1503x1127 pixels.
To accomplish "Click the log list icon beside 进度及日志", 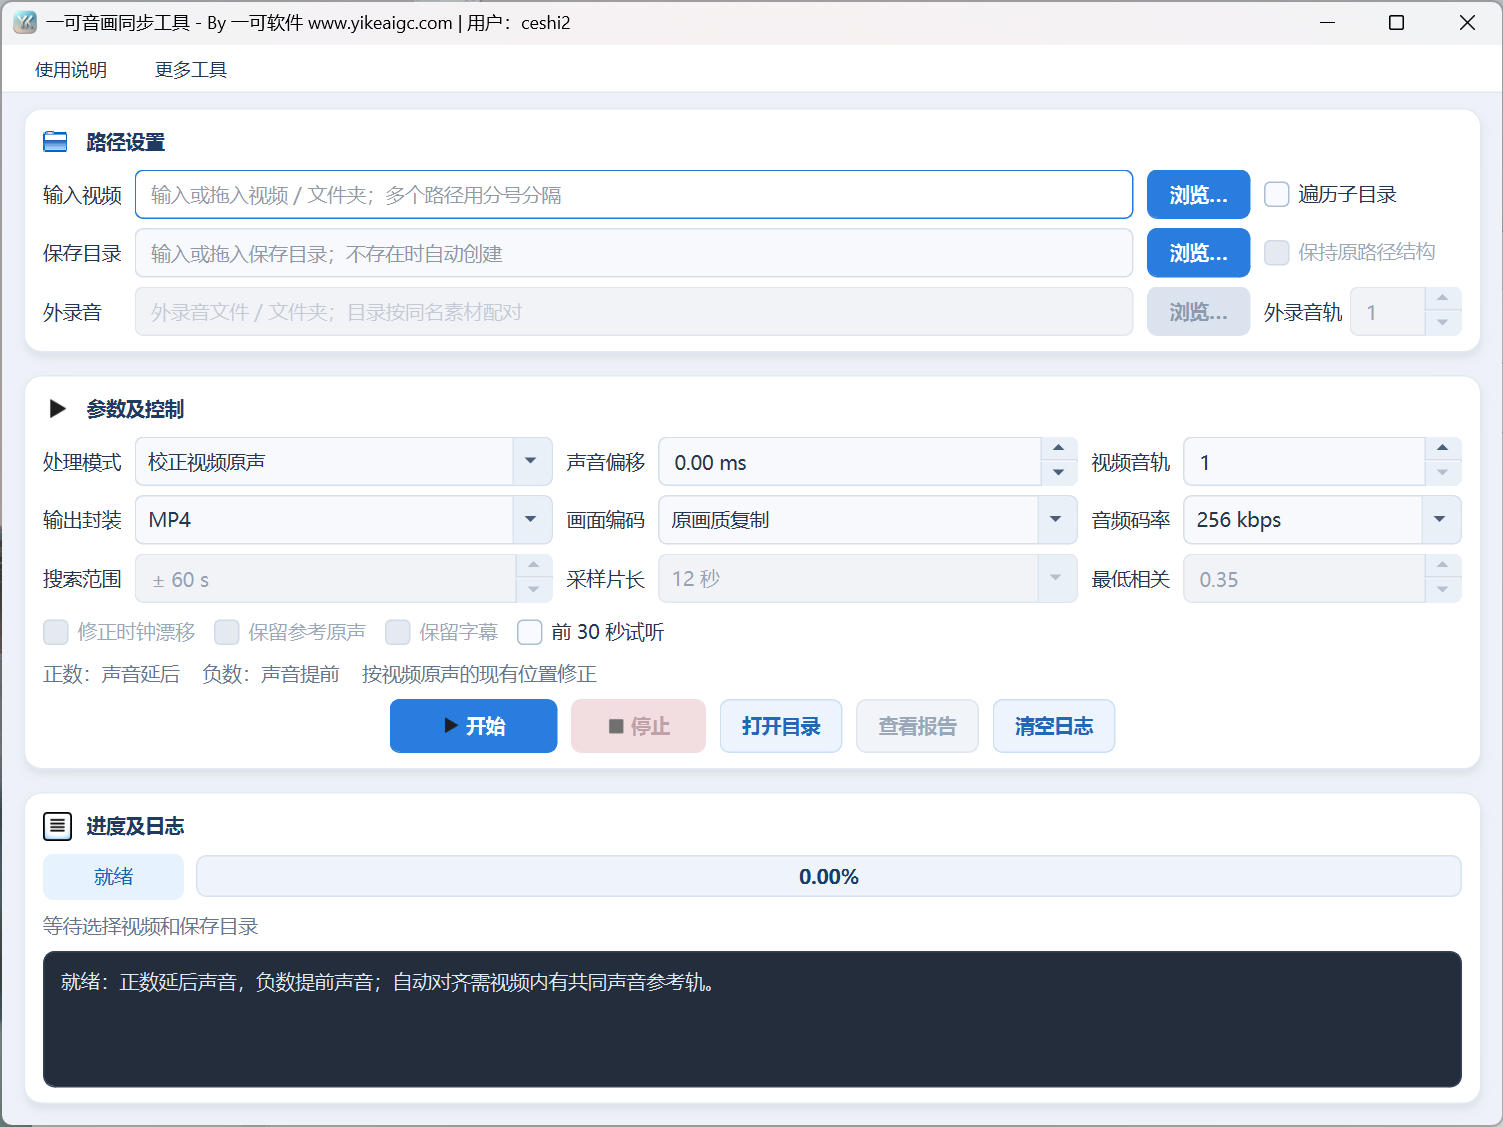I will (58, 826).
